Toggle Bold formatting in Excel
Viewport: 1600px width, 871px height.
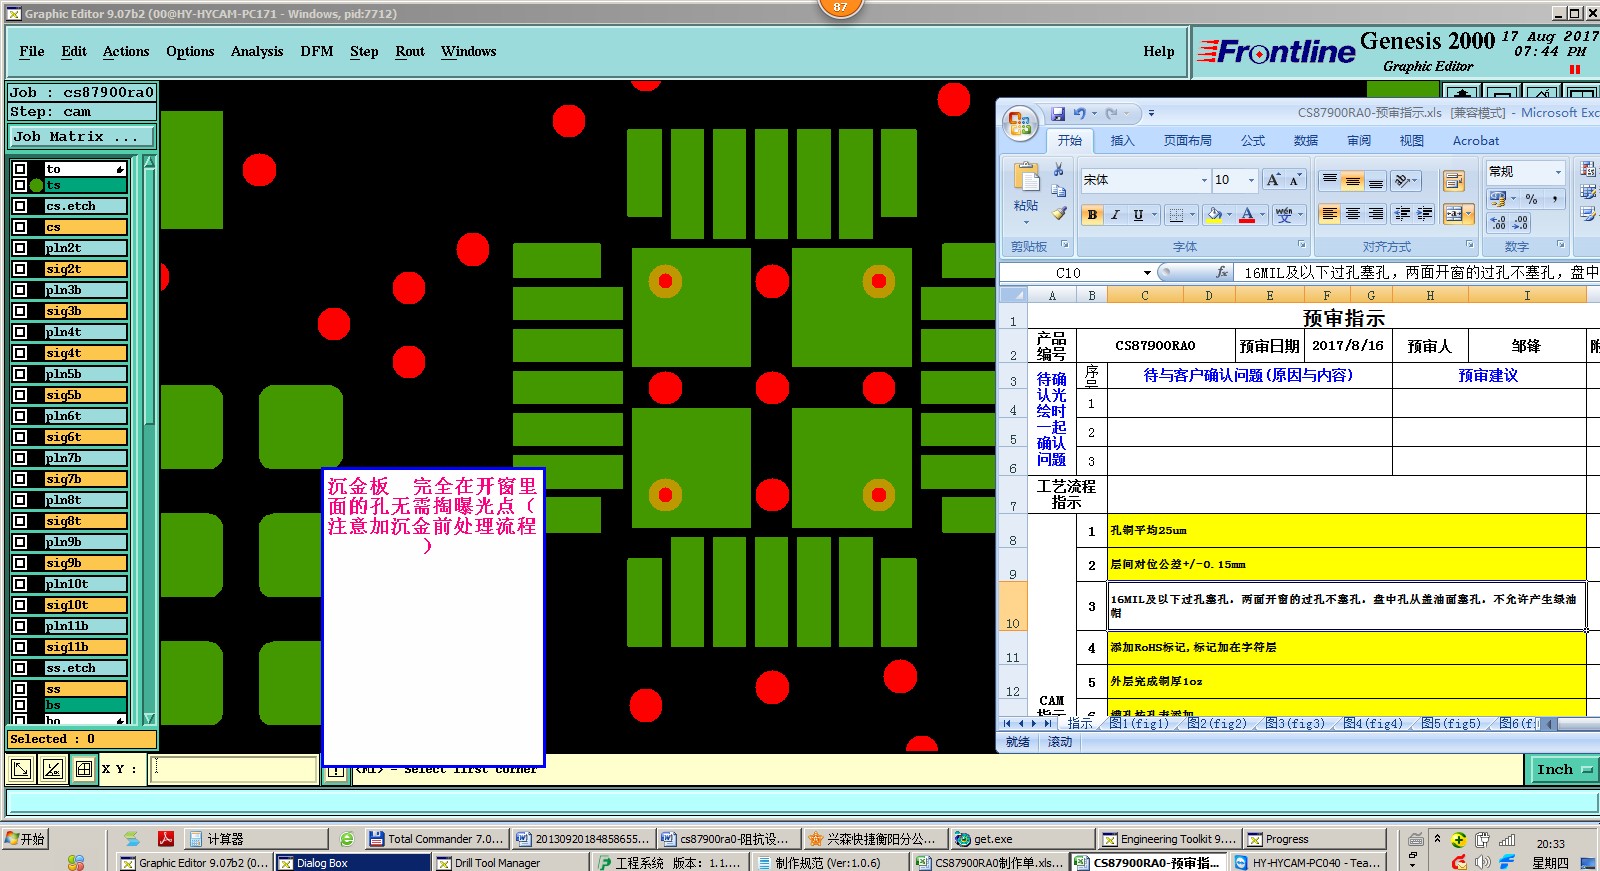point(1092,215)
